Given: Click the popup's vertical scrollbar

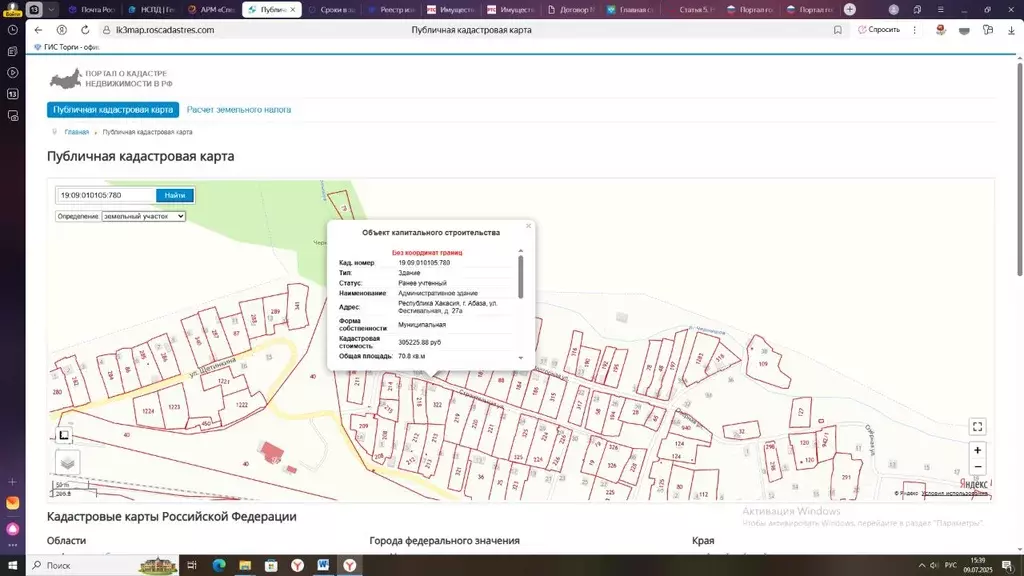Looking at the screenshot, I should (x=520, y=277).
